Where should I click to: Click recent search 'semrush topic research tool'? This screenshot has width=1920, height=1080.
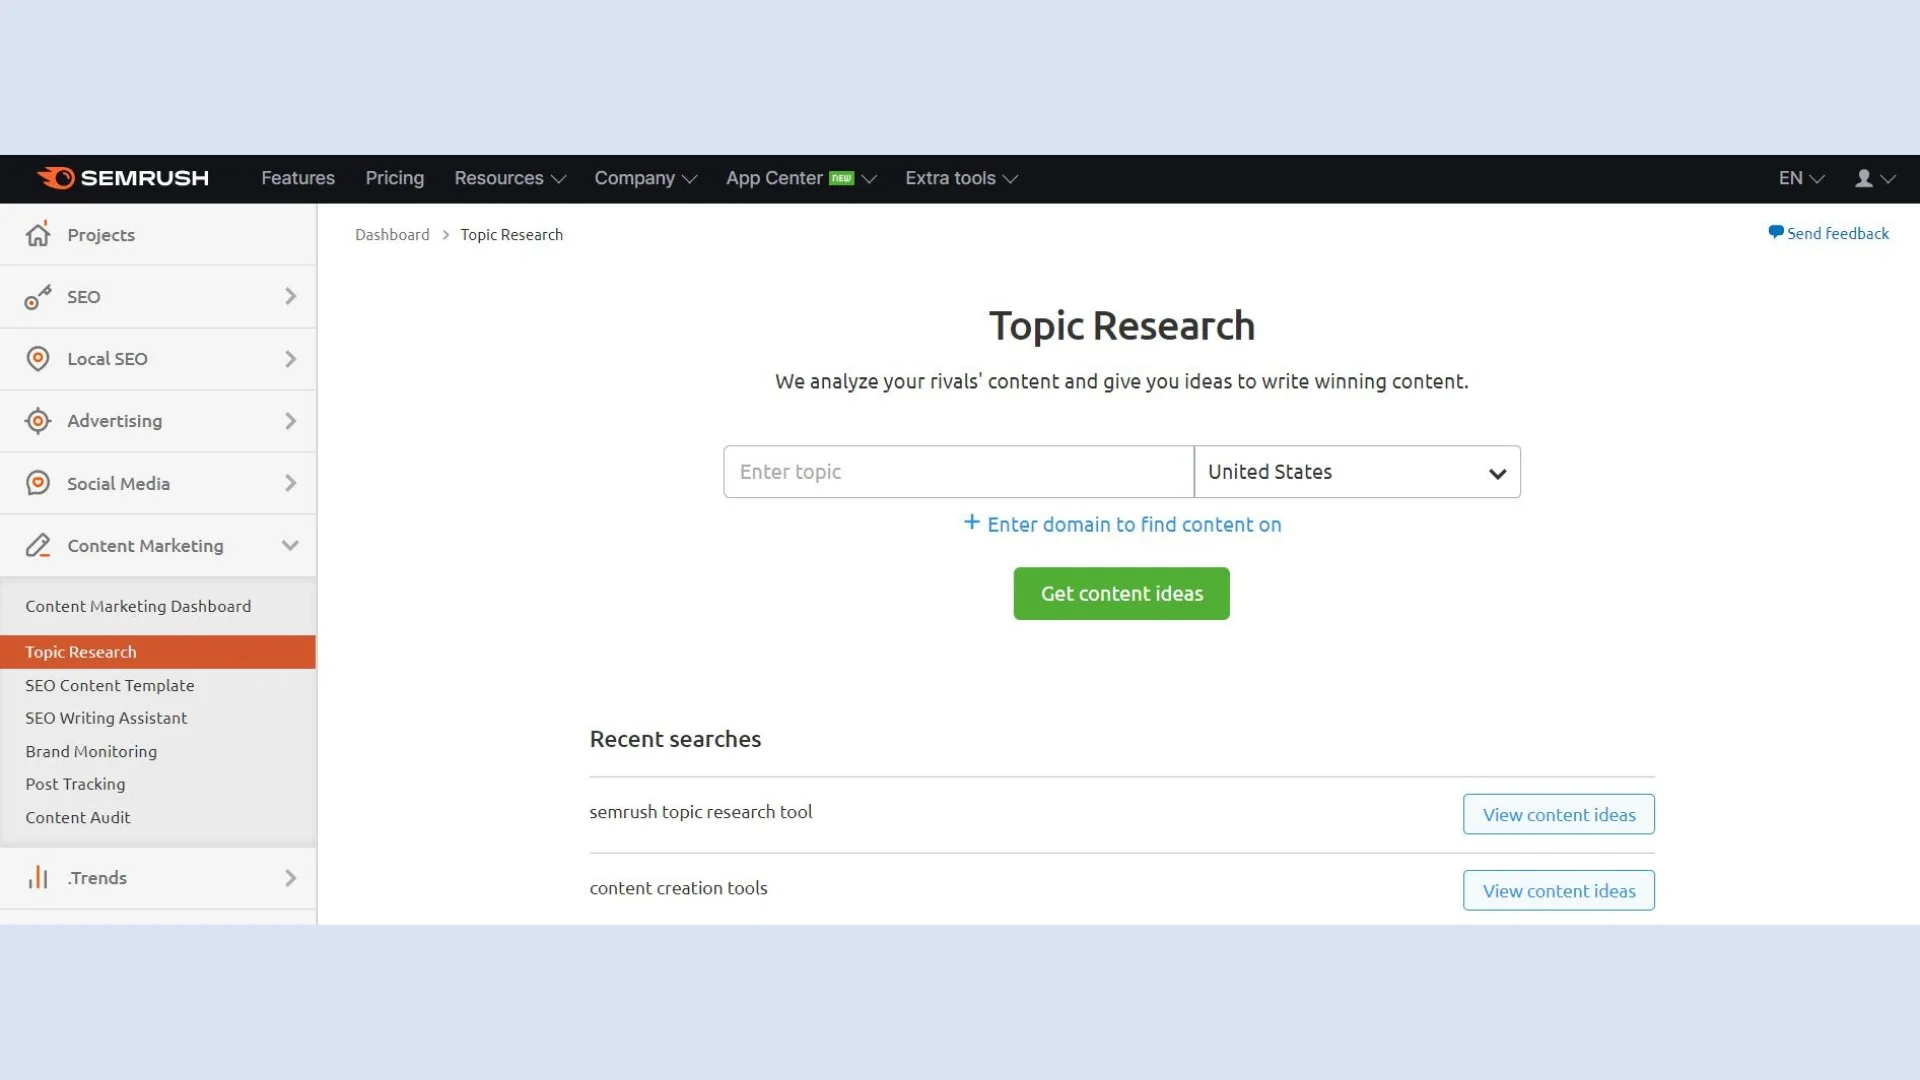click(x=700, y=812)
